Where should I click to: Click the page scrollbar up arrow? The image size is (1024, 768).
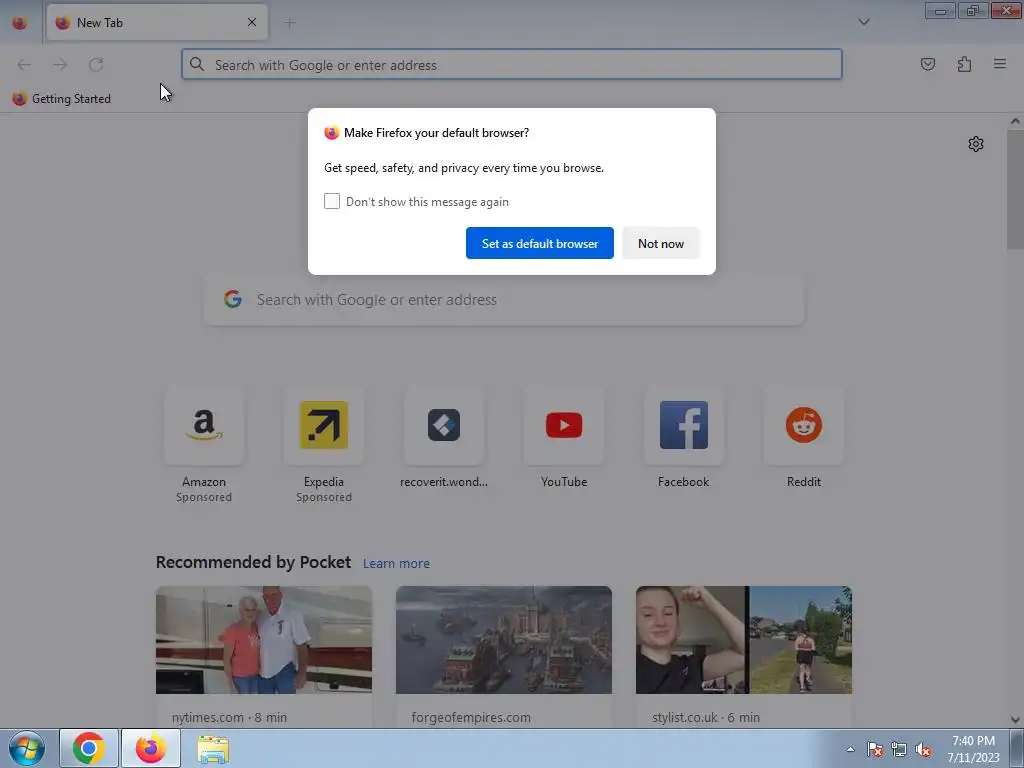(x=1015, y=121)
